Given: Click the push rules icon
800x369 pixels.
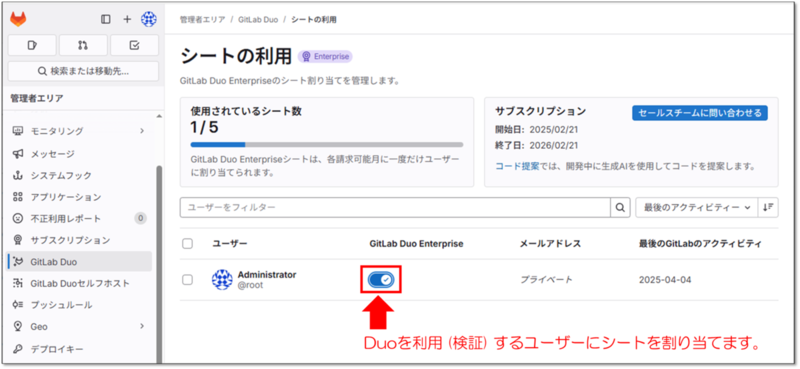Looking at the screenshot, I should pyautogui.click(x=18, y=305).
